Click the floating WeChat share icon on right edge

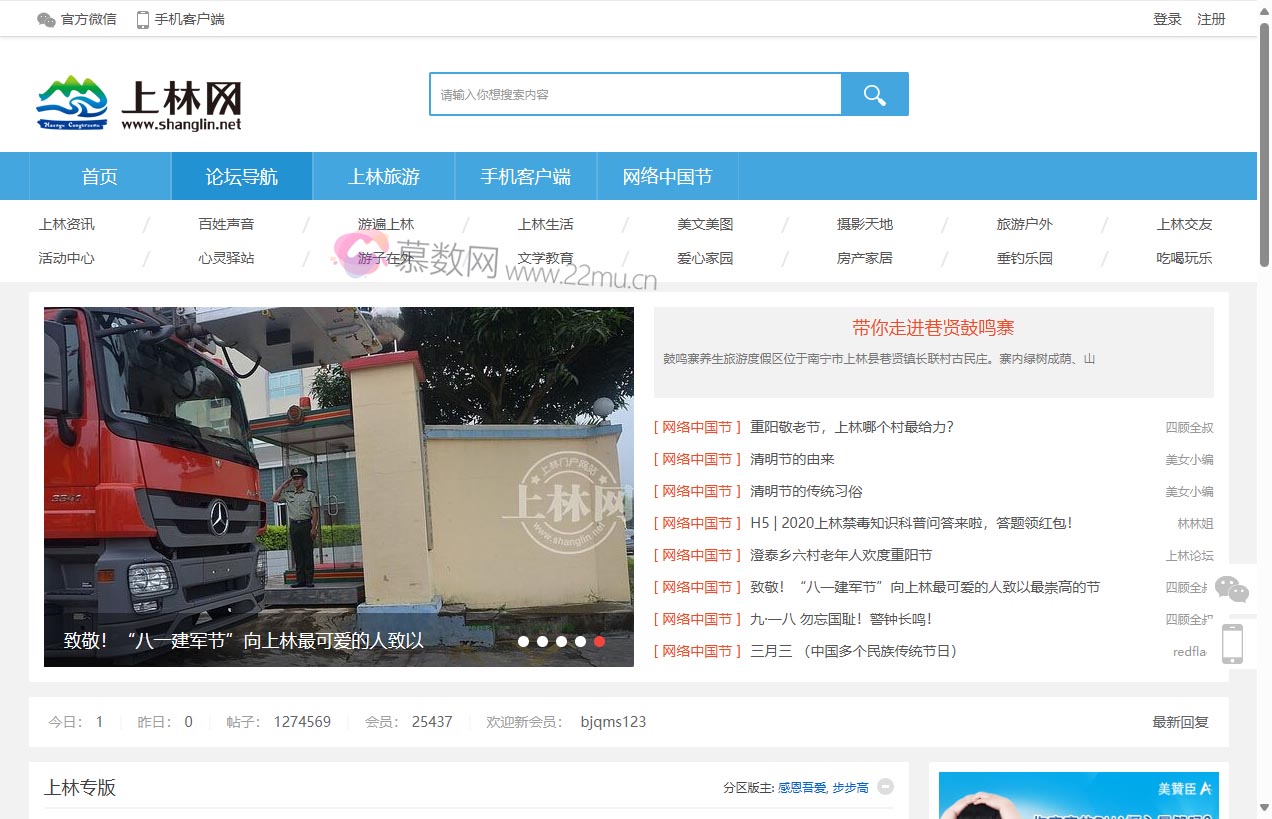[1232, 589]
